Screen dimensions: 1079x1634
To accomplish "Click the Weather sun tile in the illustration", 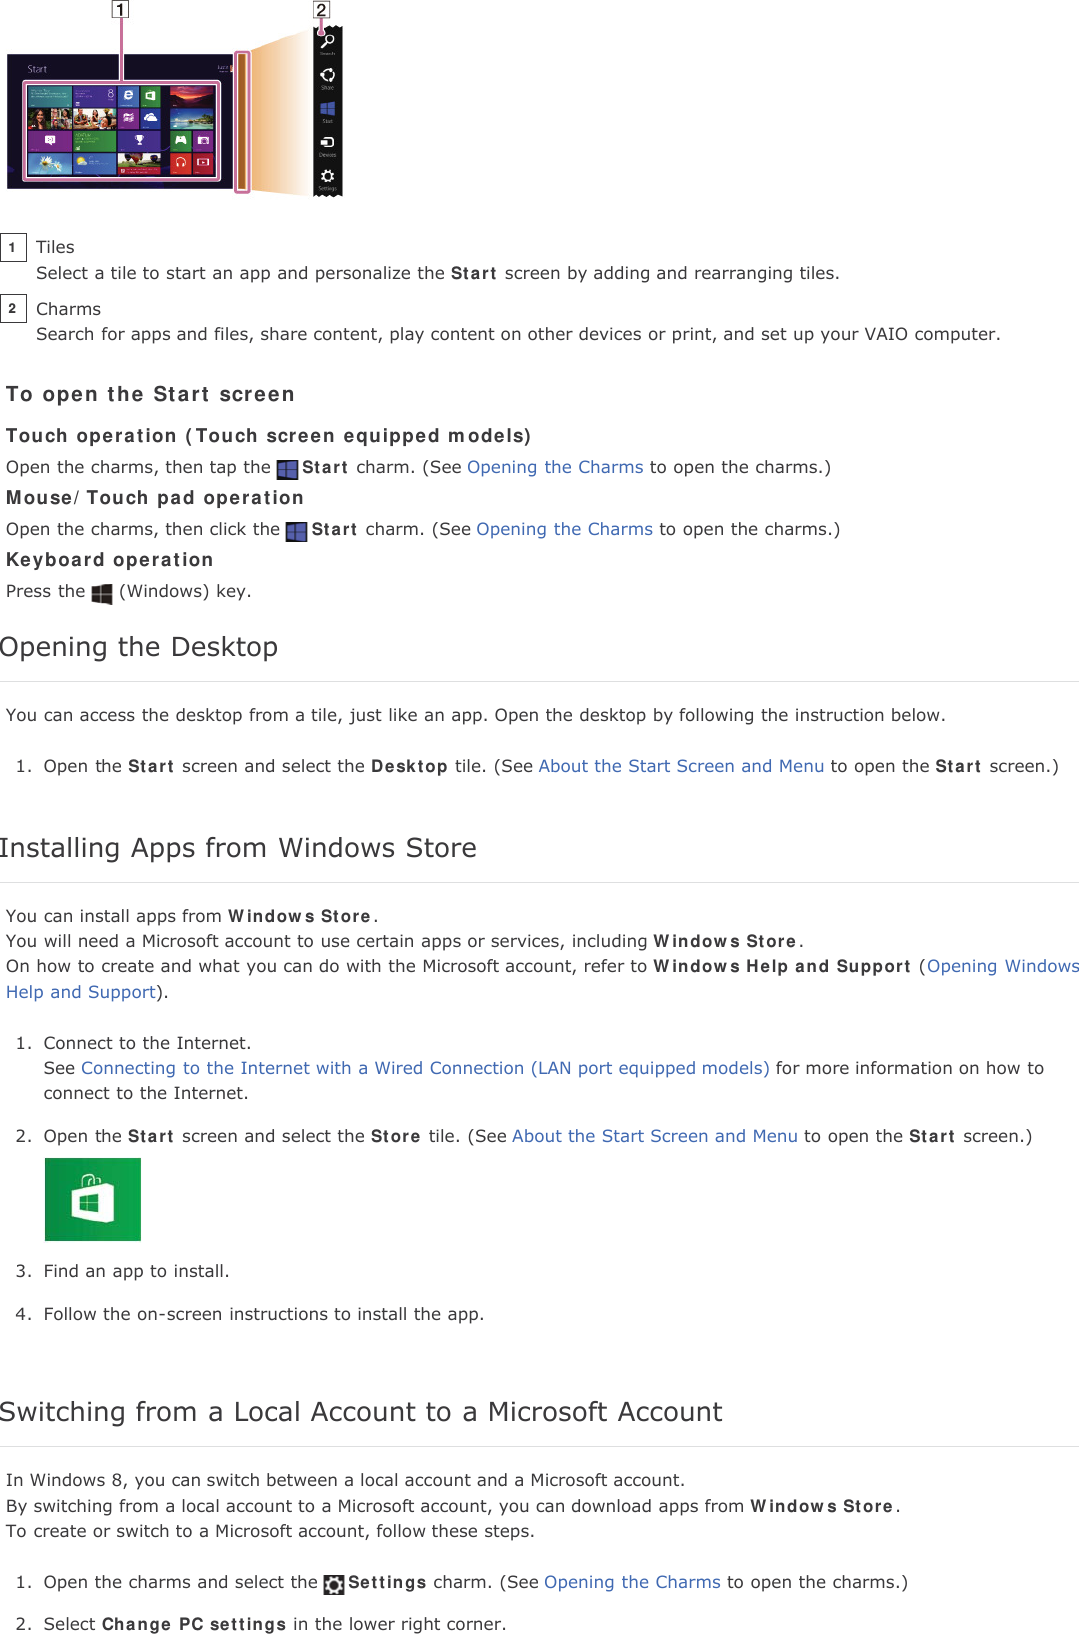I will coord(95,163).
